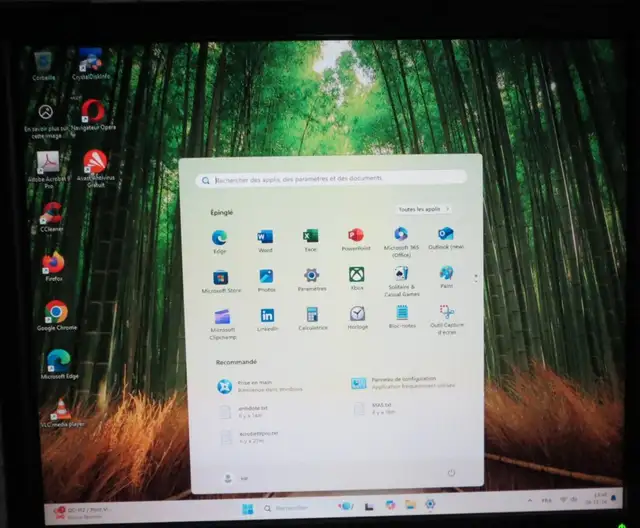Open Task View from the taskbar

click(369, 506)
